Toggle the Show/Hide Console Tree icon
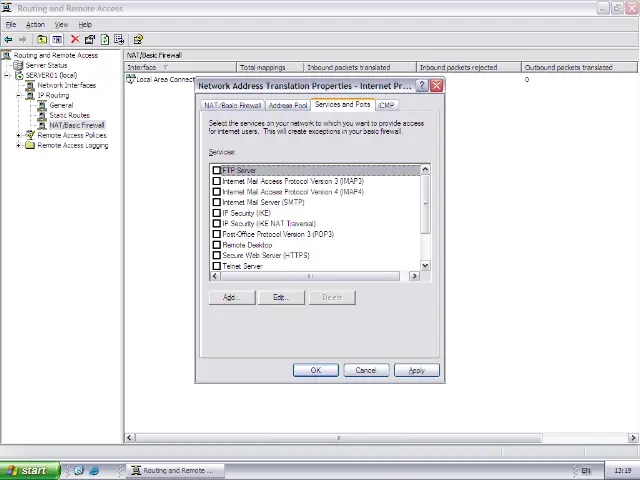The height and width of the screenshot is (480, 640). [57, 40]
